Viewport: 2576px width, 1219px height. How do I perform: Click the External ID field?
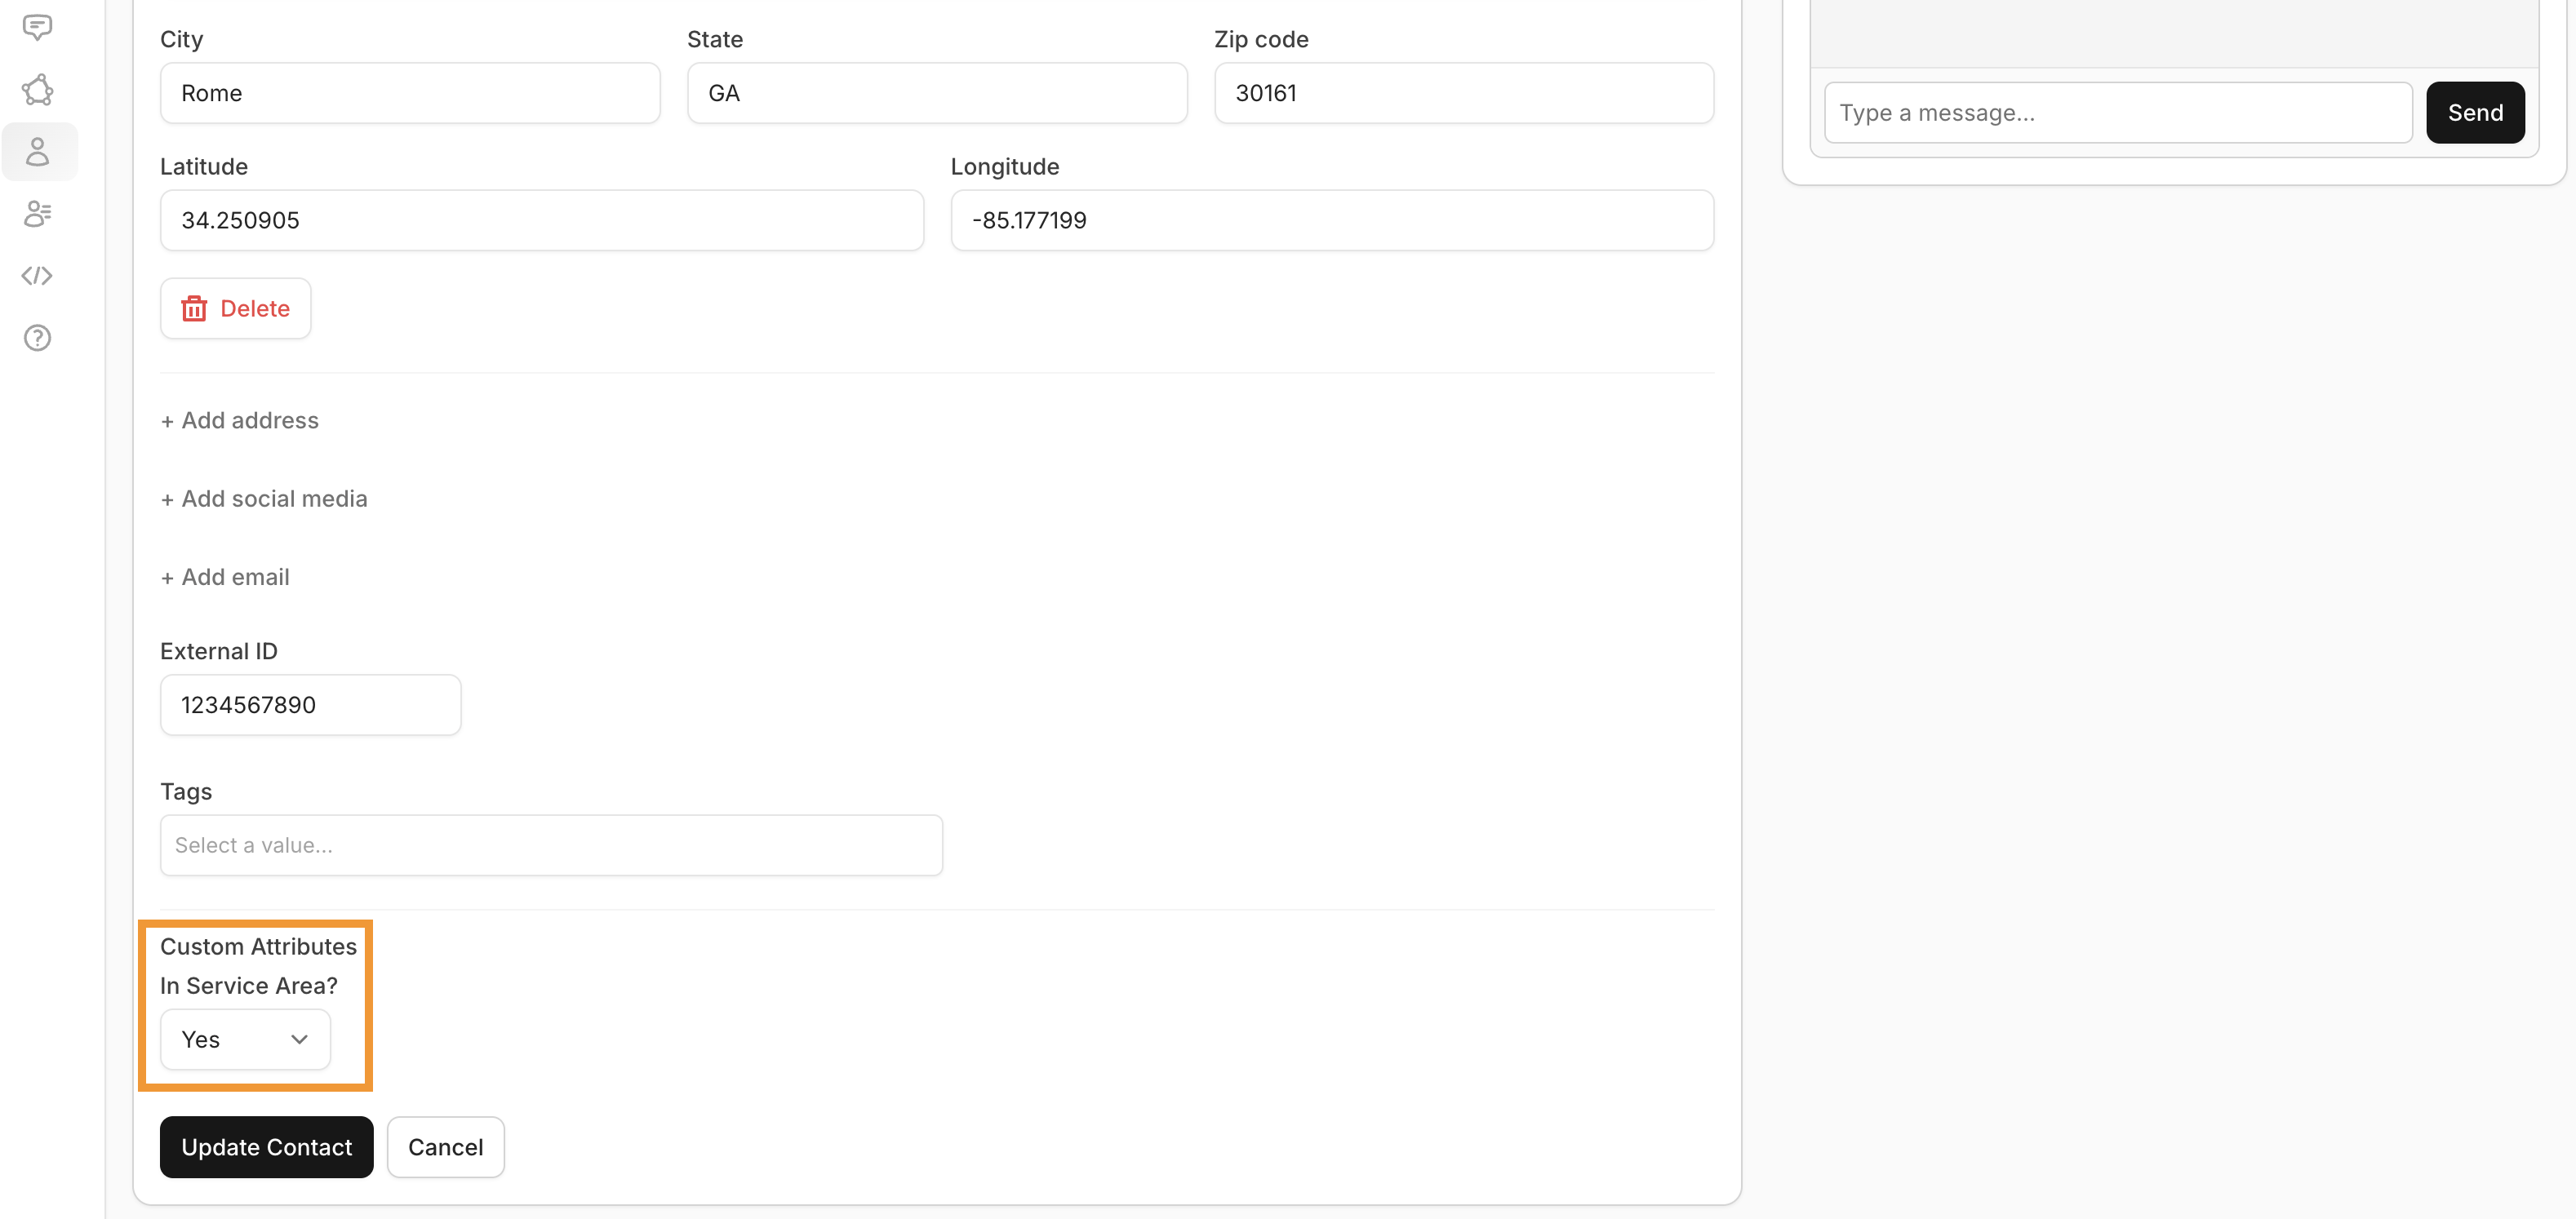click(310, 705)
